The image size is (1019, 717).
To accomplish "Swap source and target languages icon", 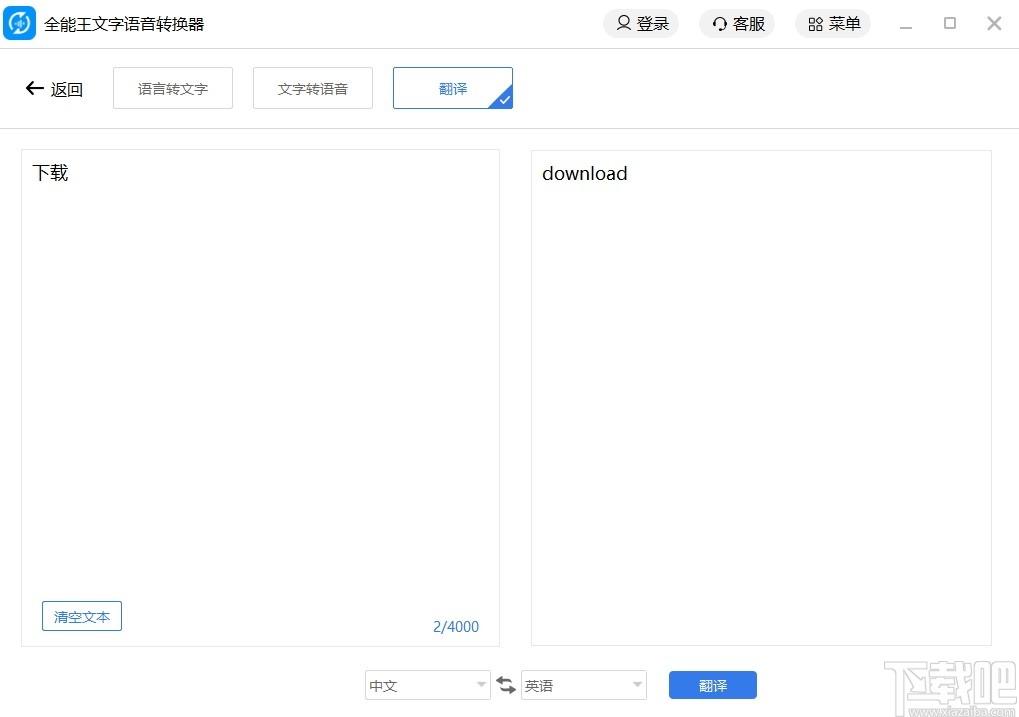I will [x=506, y=684].
